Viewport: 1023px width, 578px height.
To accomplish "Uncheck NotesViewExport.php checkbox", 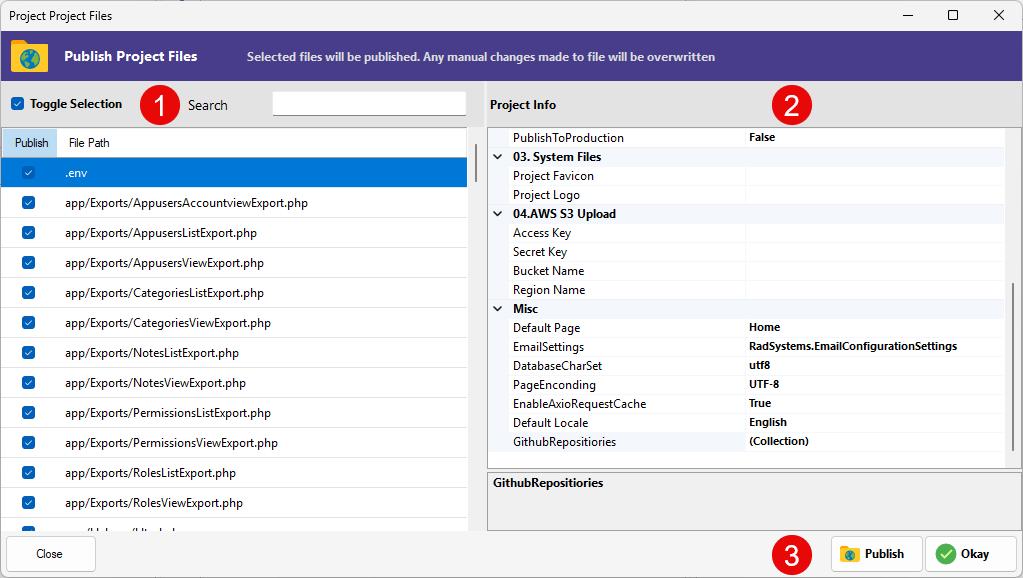I will 28,383.
